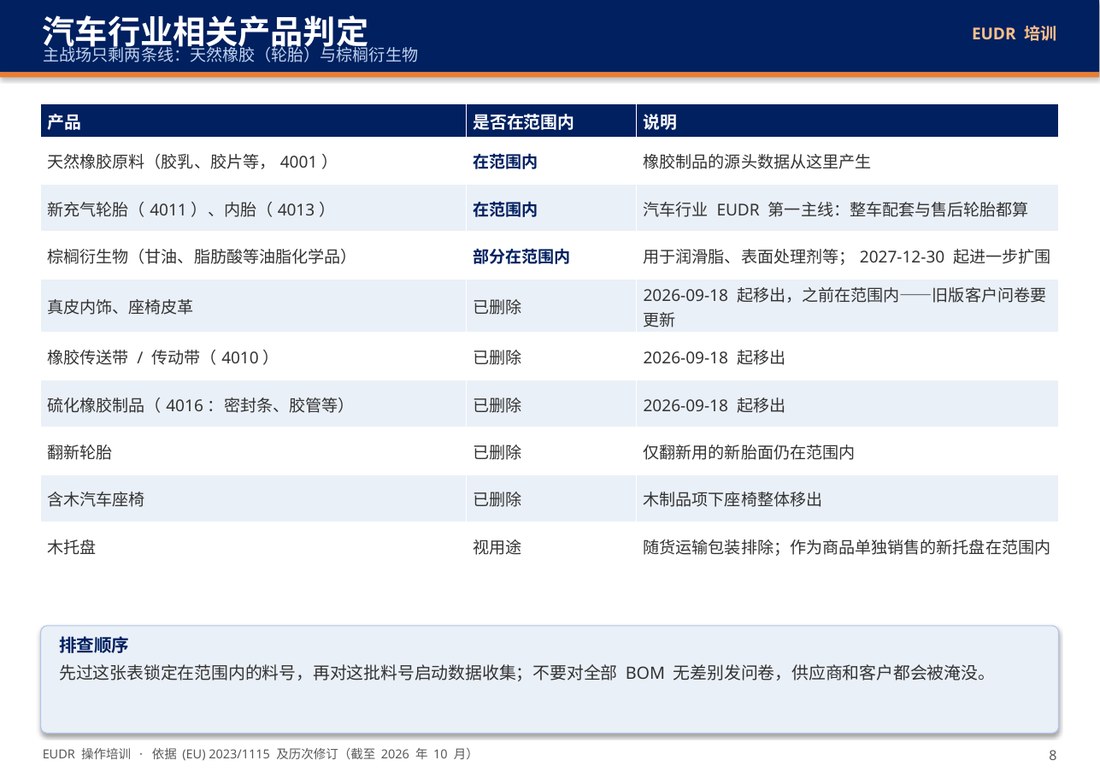Click 仅翻新用的新胎面仍在范围内 description

(x=748, y=452)
